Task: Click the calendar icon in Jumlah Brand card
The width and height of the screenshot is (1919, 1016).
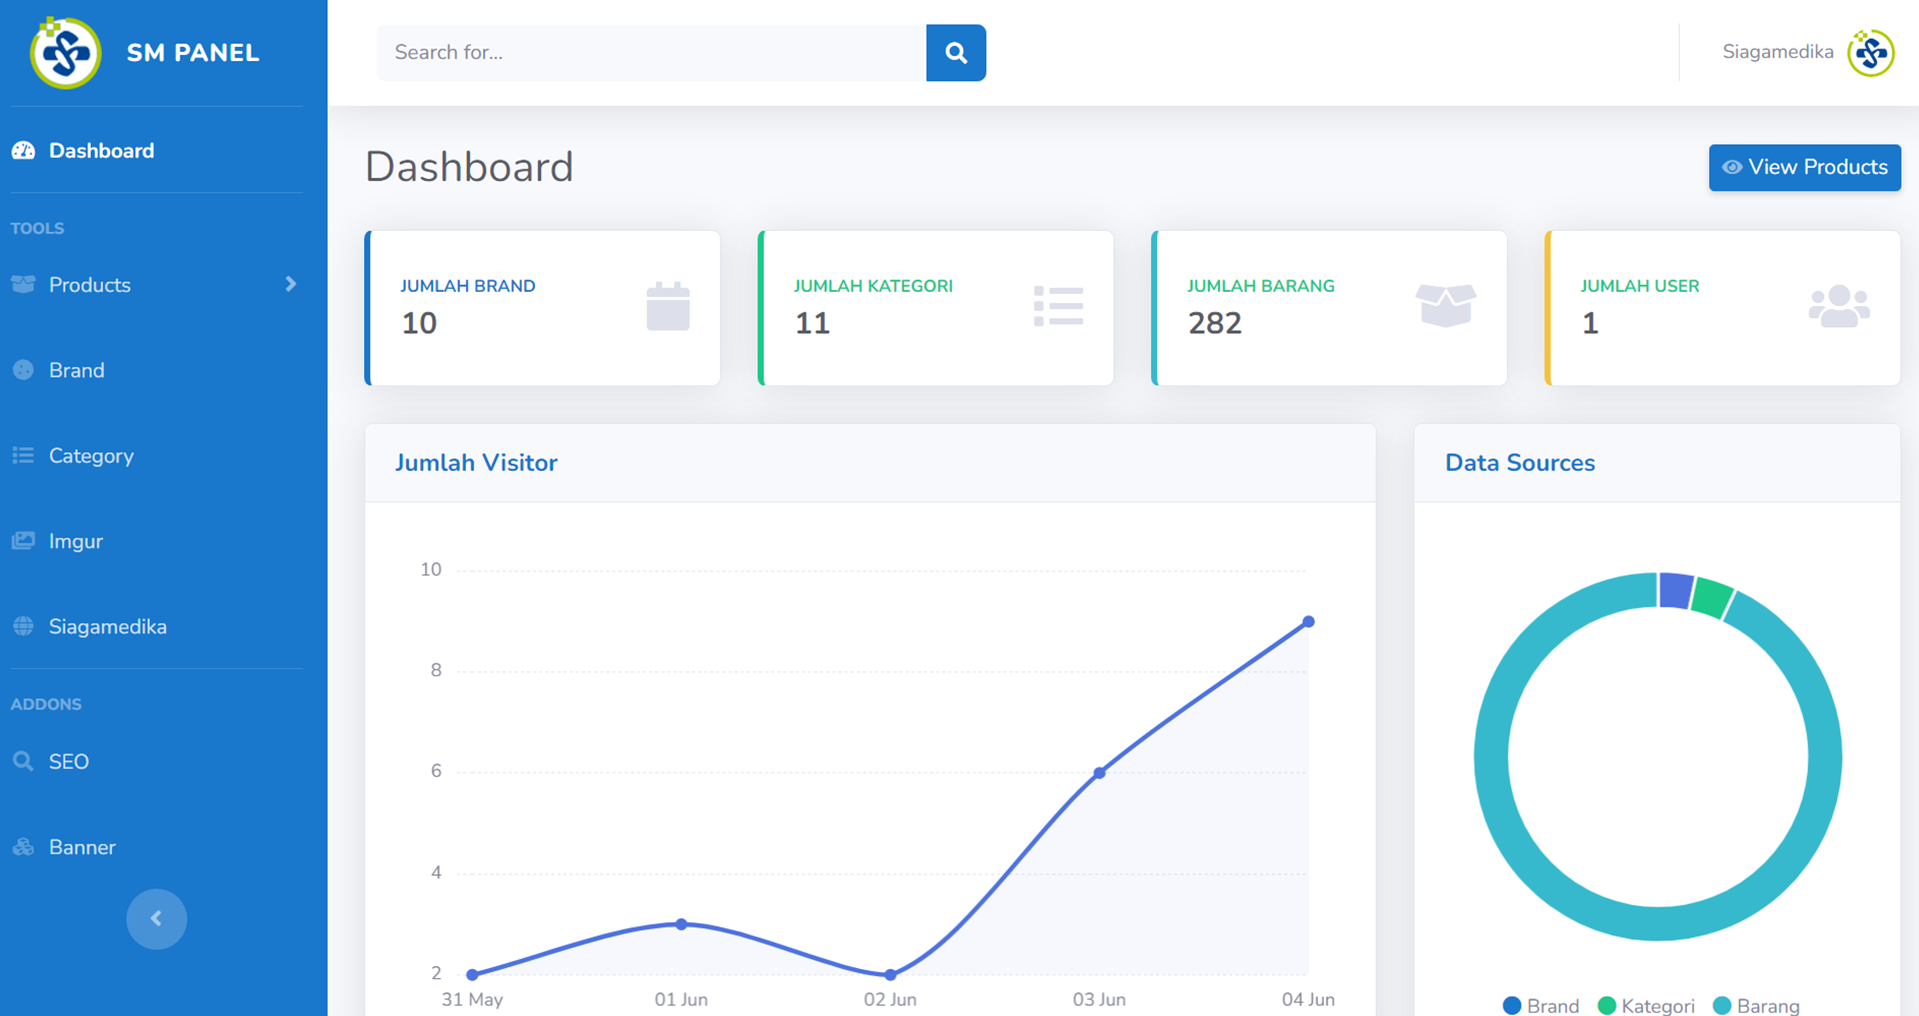Action: coord(667,306)
